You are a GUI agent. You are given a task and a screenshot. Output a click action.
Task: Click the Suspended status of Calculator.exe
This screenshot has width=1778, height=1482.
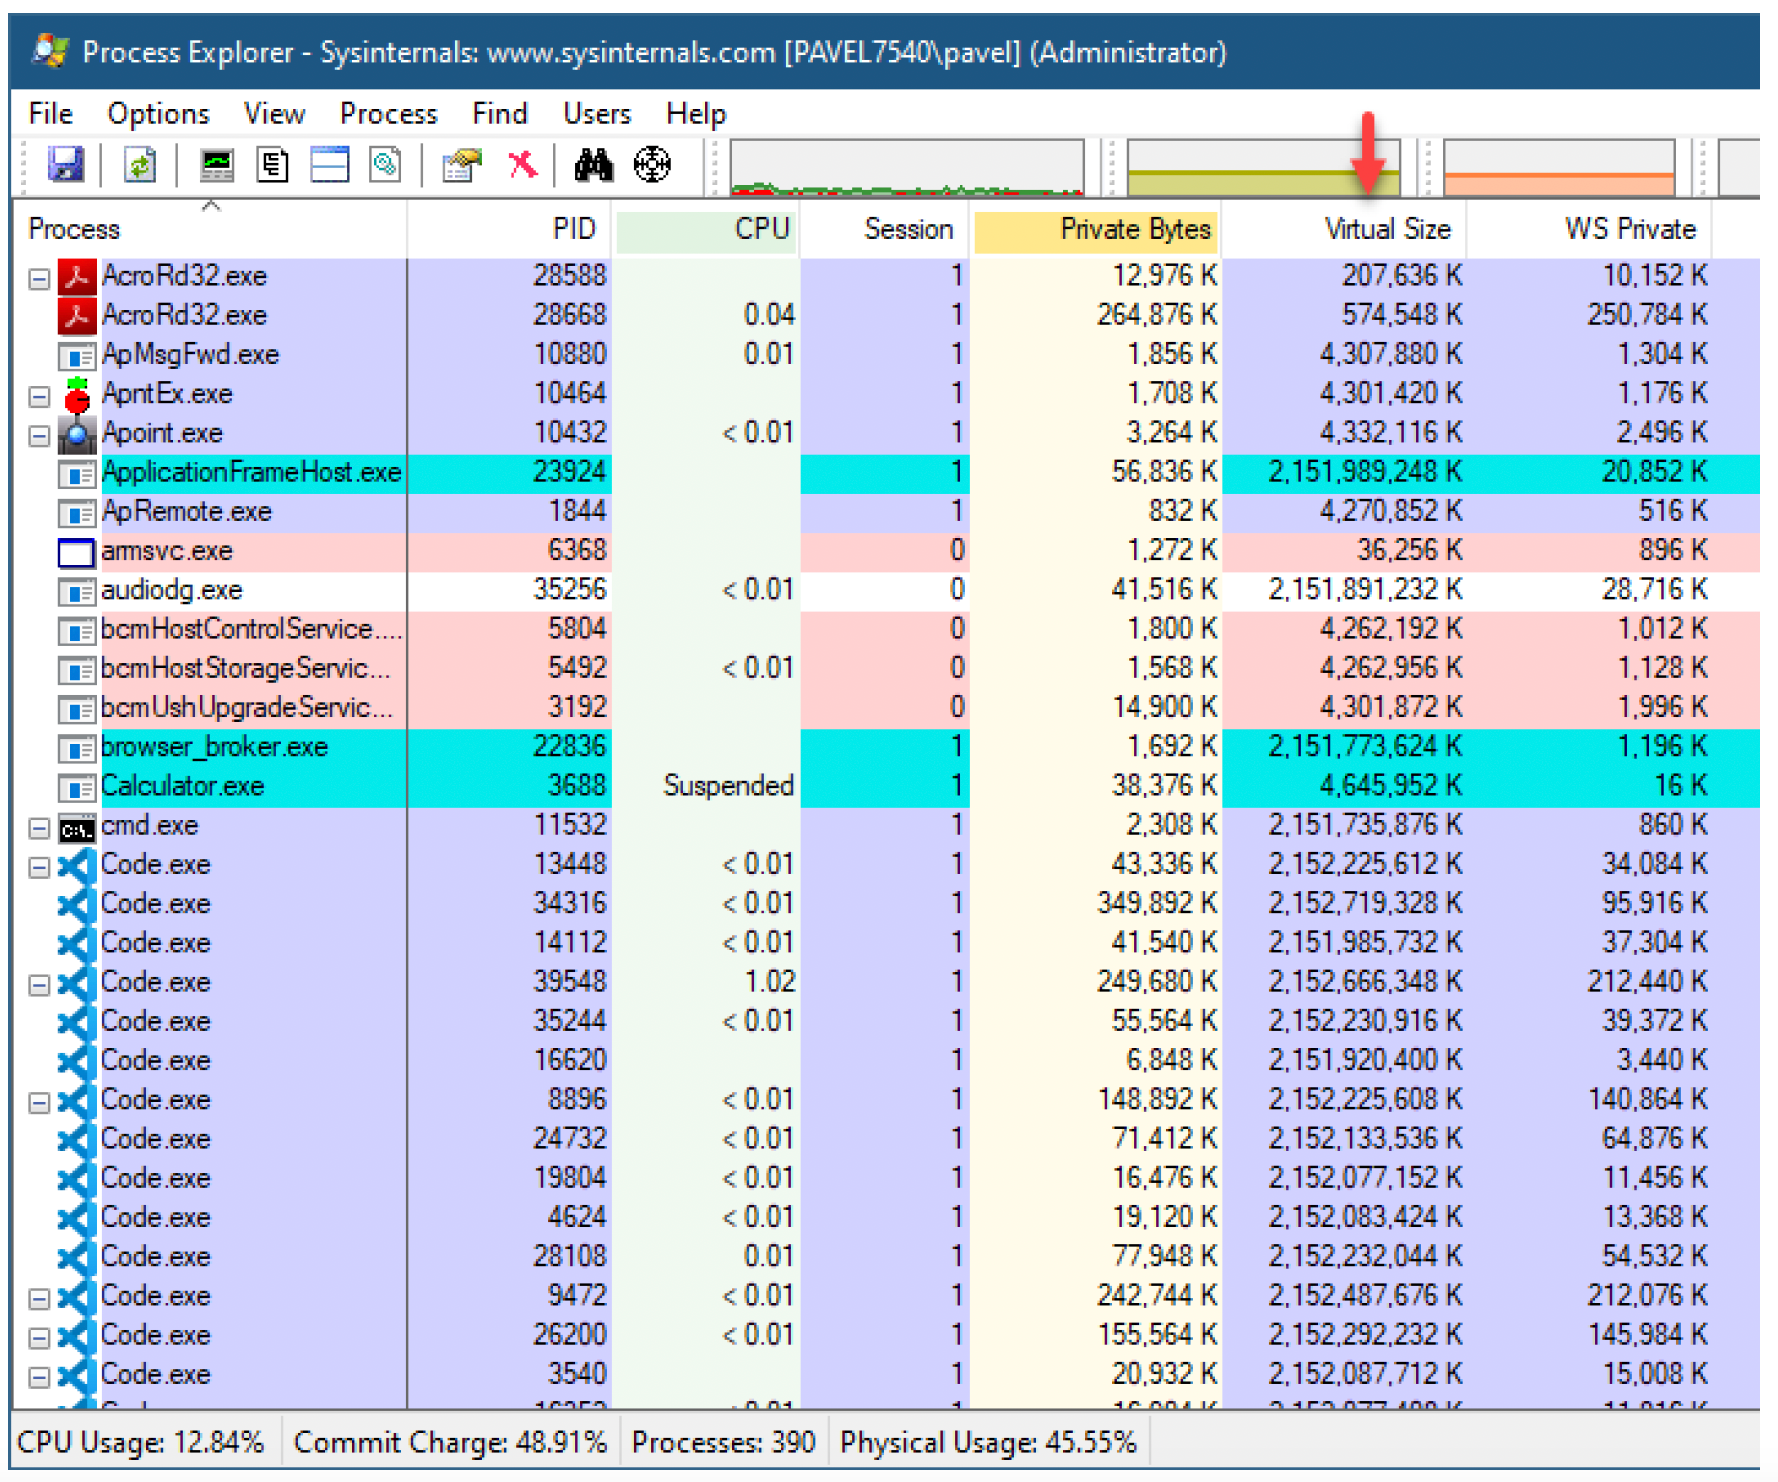pos(728,786)
